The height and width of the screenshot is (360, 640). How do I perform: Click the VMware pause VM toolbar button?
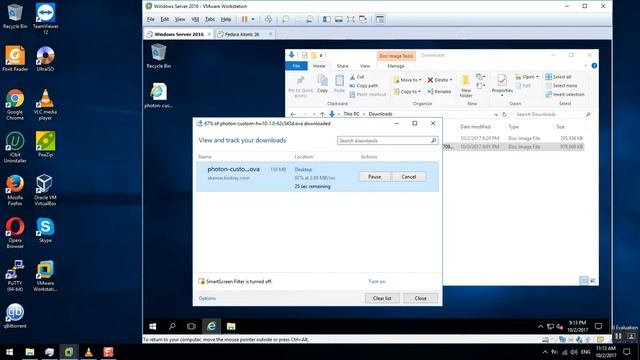click(244, 19)
